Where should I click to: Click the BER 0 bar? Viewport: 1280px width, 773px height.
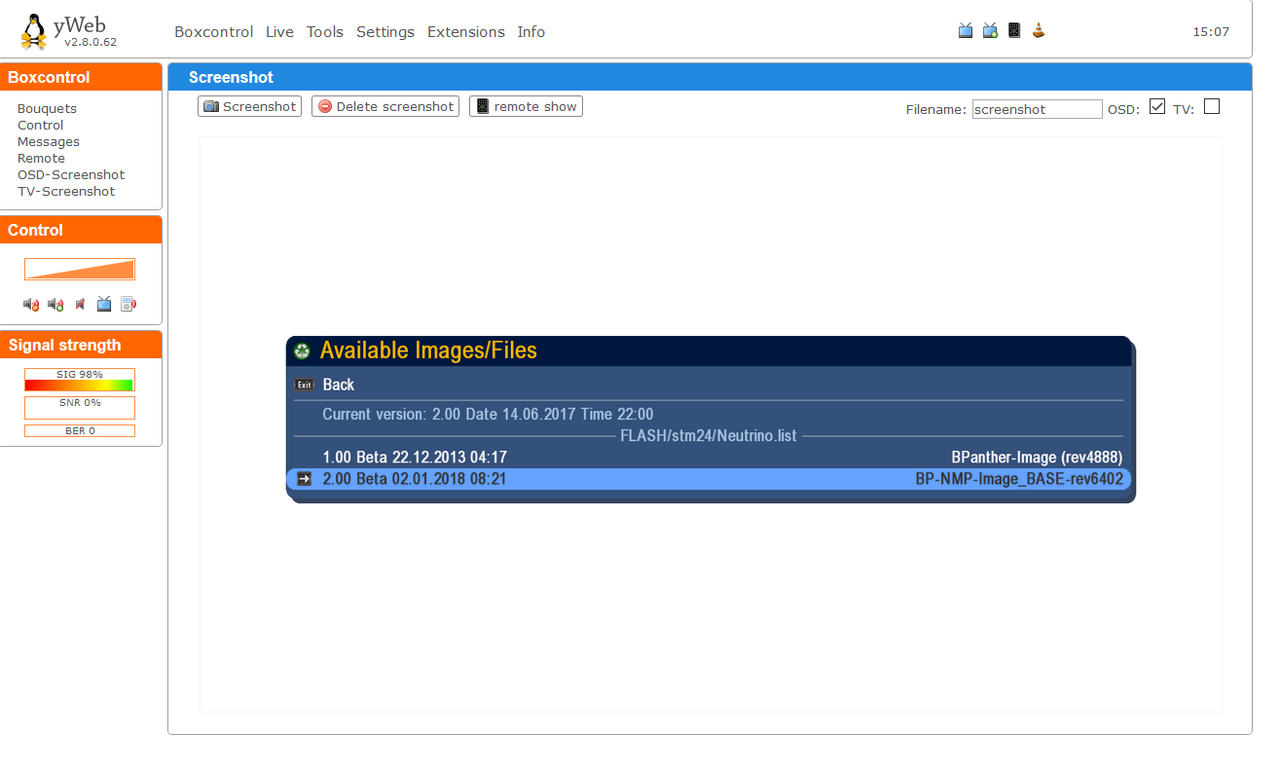79,431
